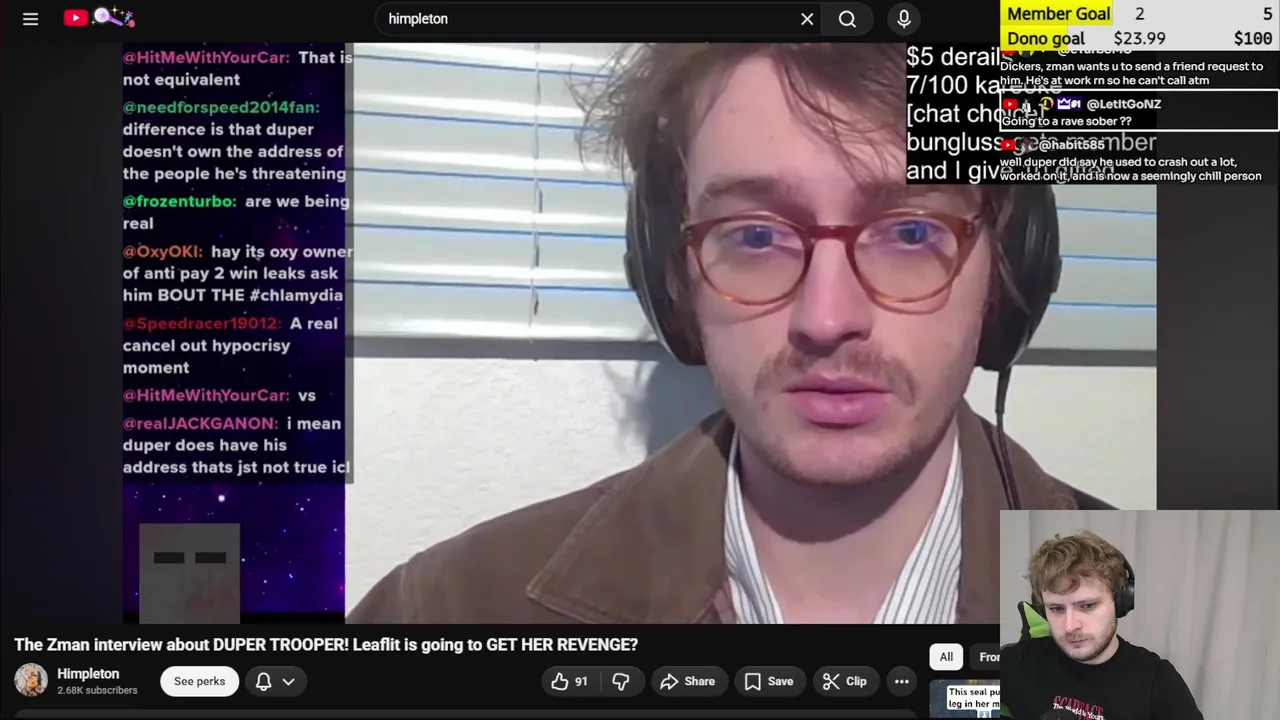Image resolution: width=1280 pixels, height=720 pixels.
Task: Start voice search with microphone
Action: (904, 19)
